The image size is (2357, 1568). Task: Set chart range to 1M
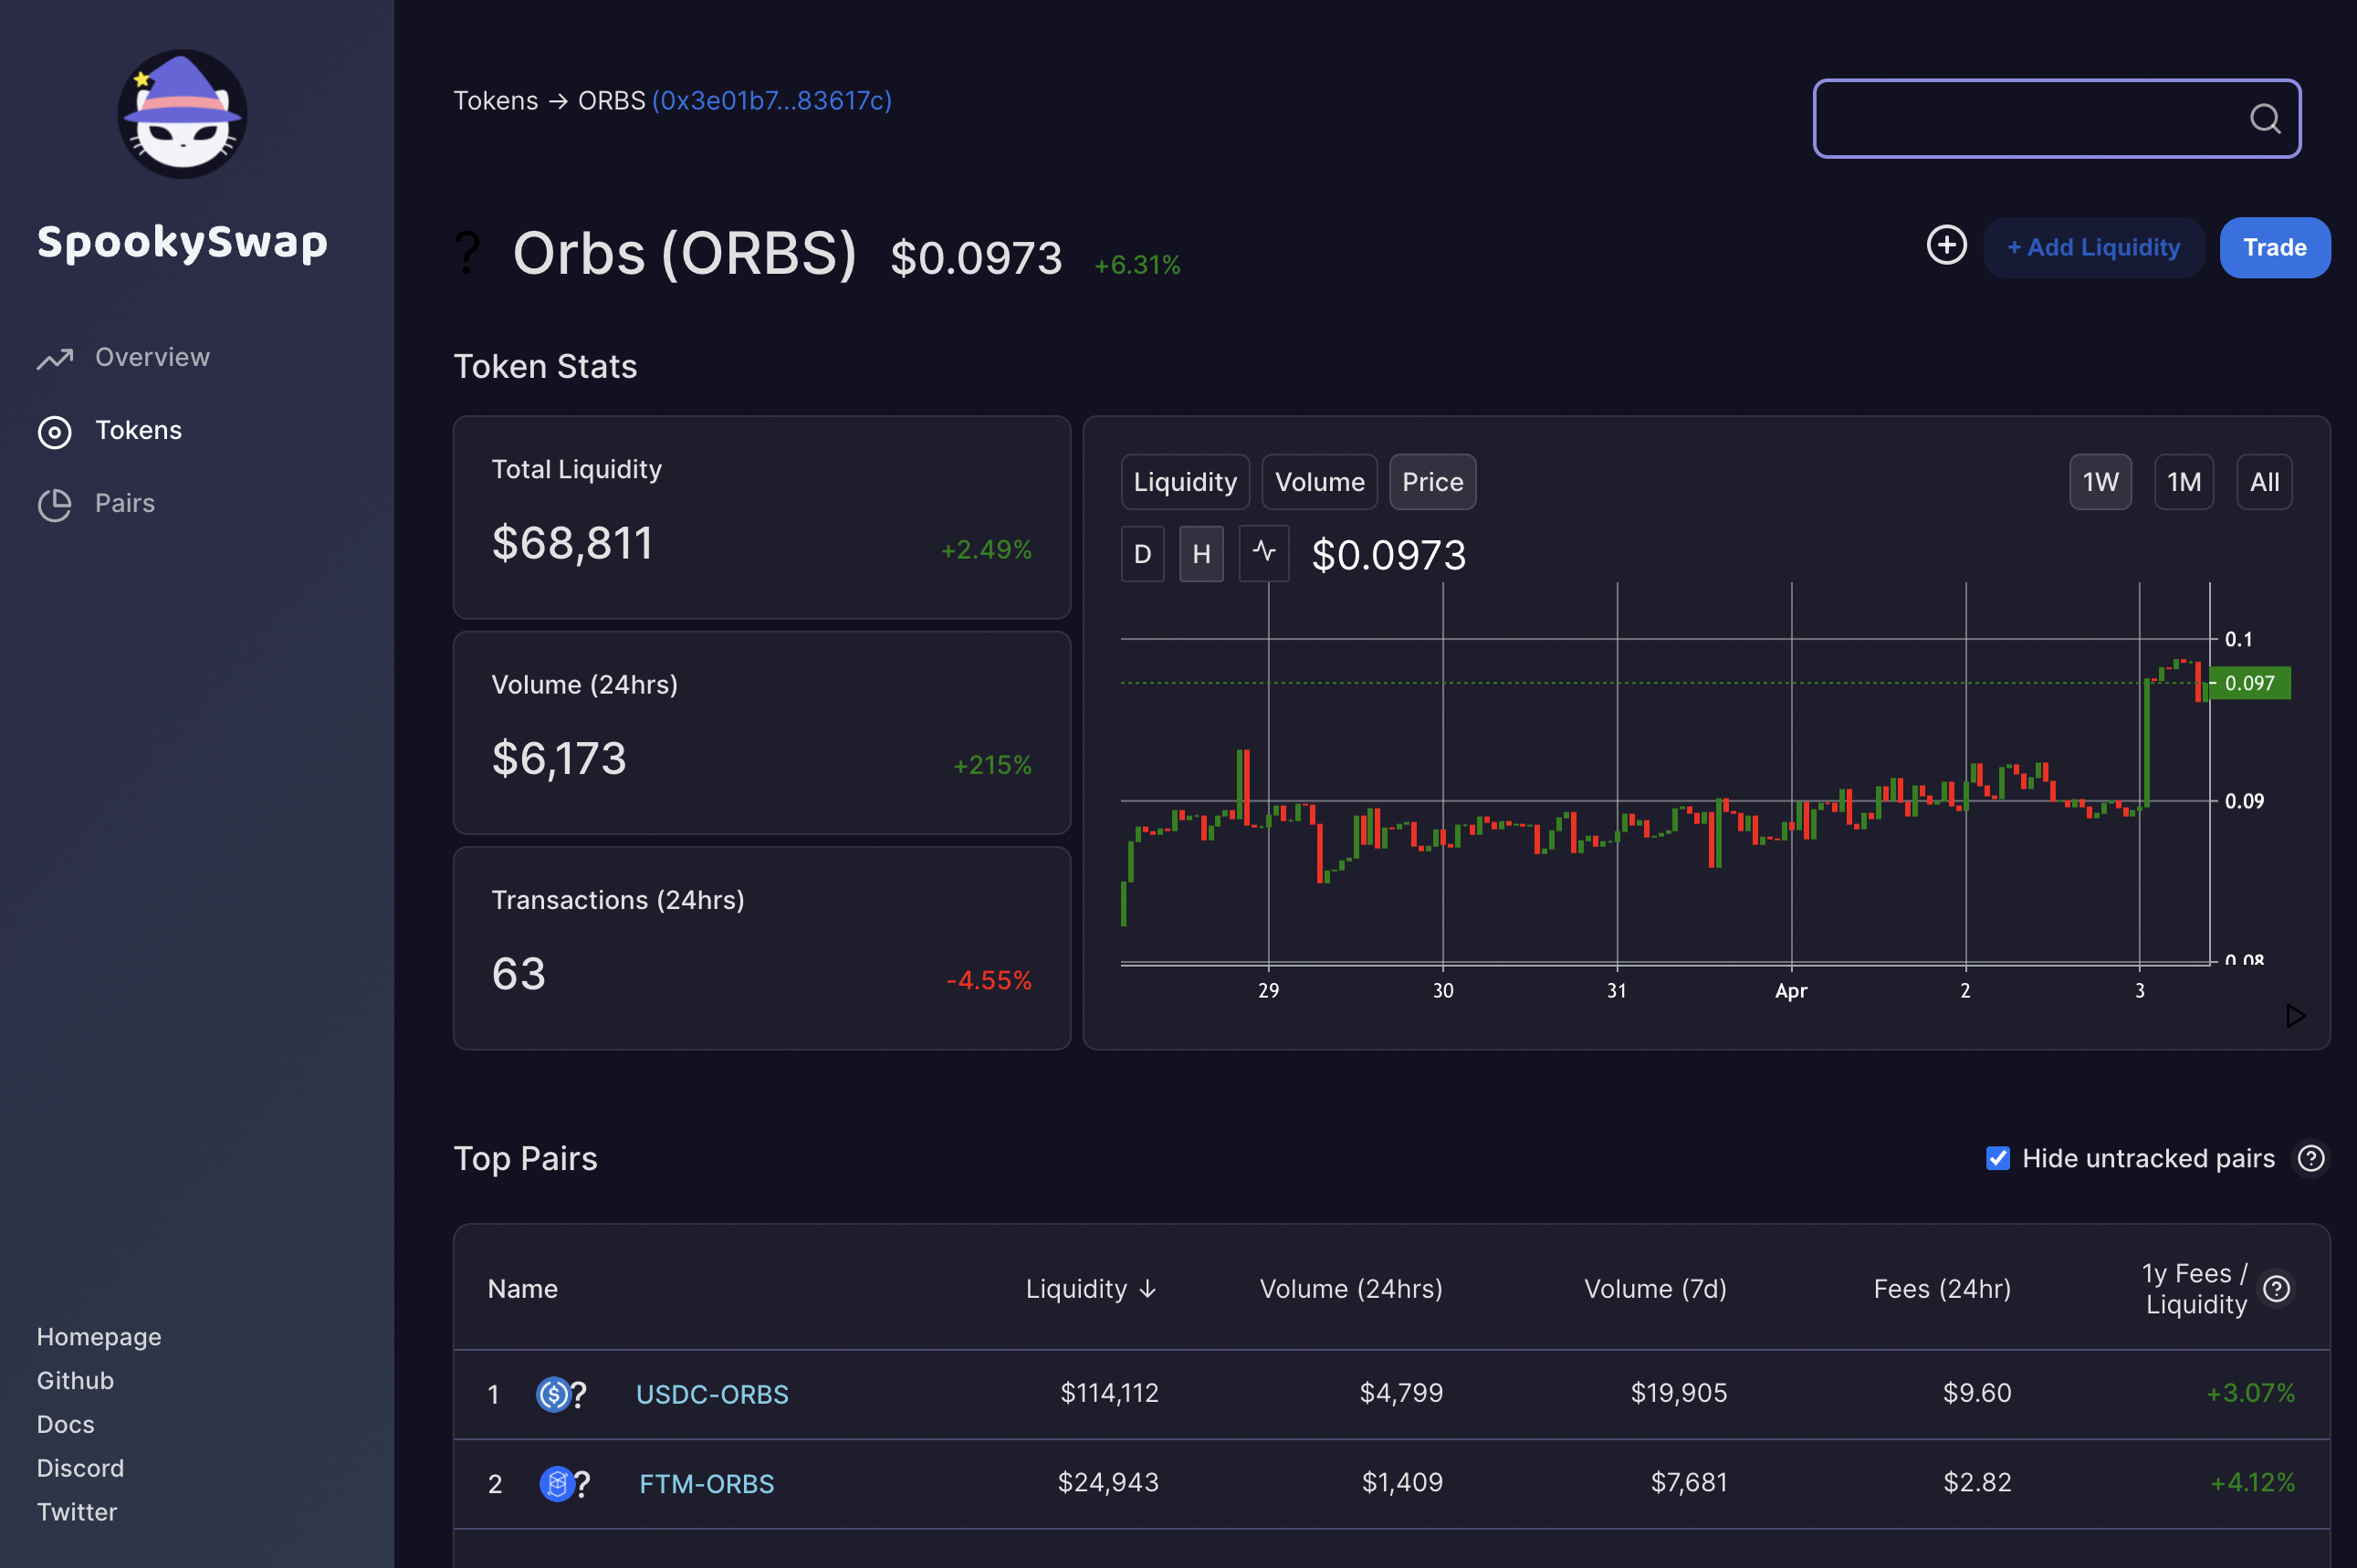[x=2183, y=482]
